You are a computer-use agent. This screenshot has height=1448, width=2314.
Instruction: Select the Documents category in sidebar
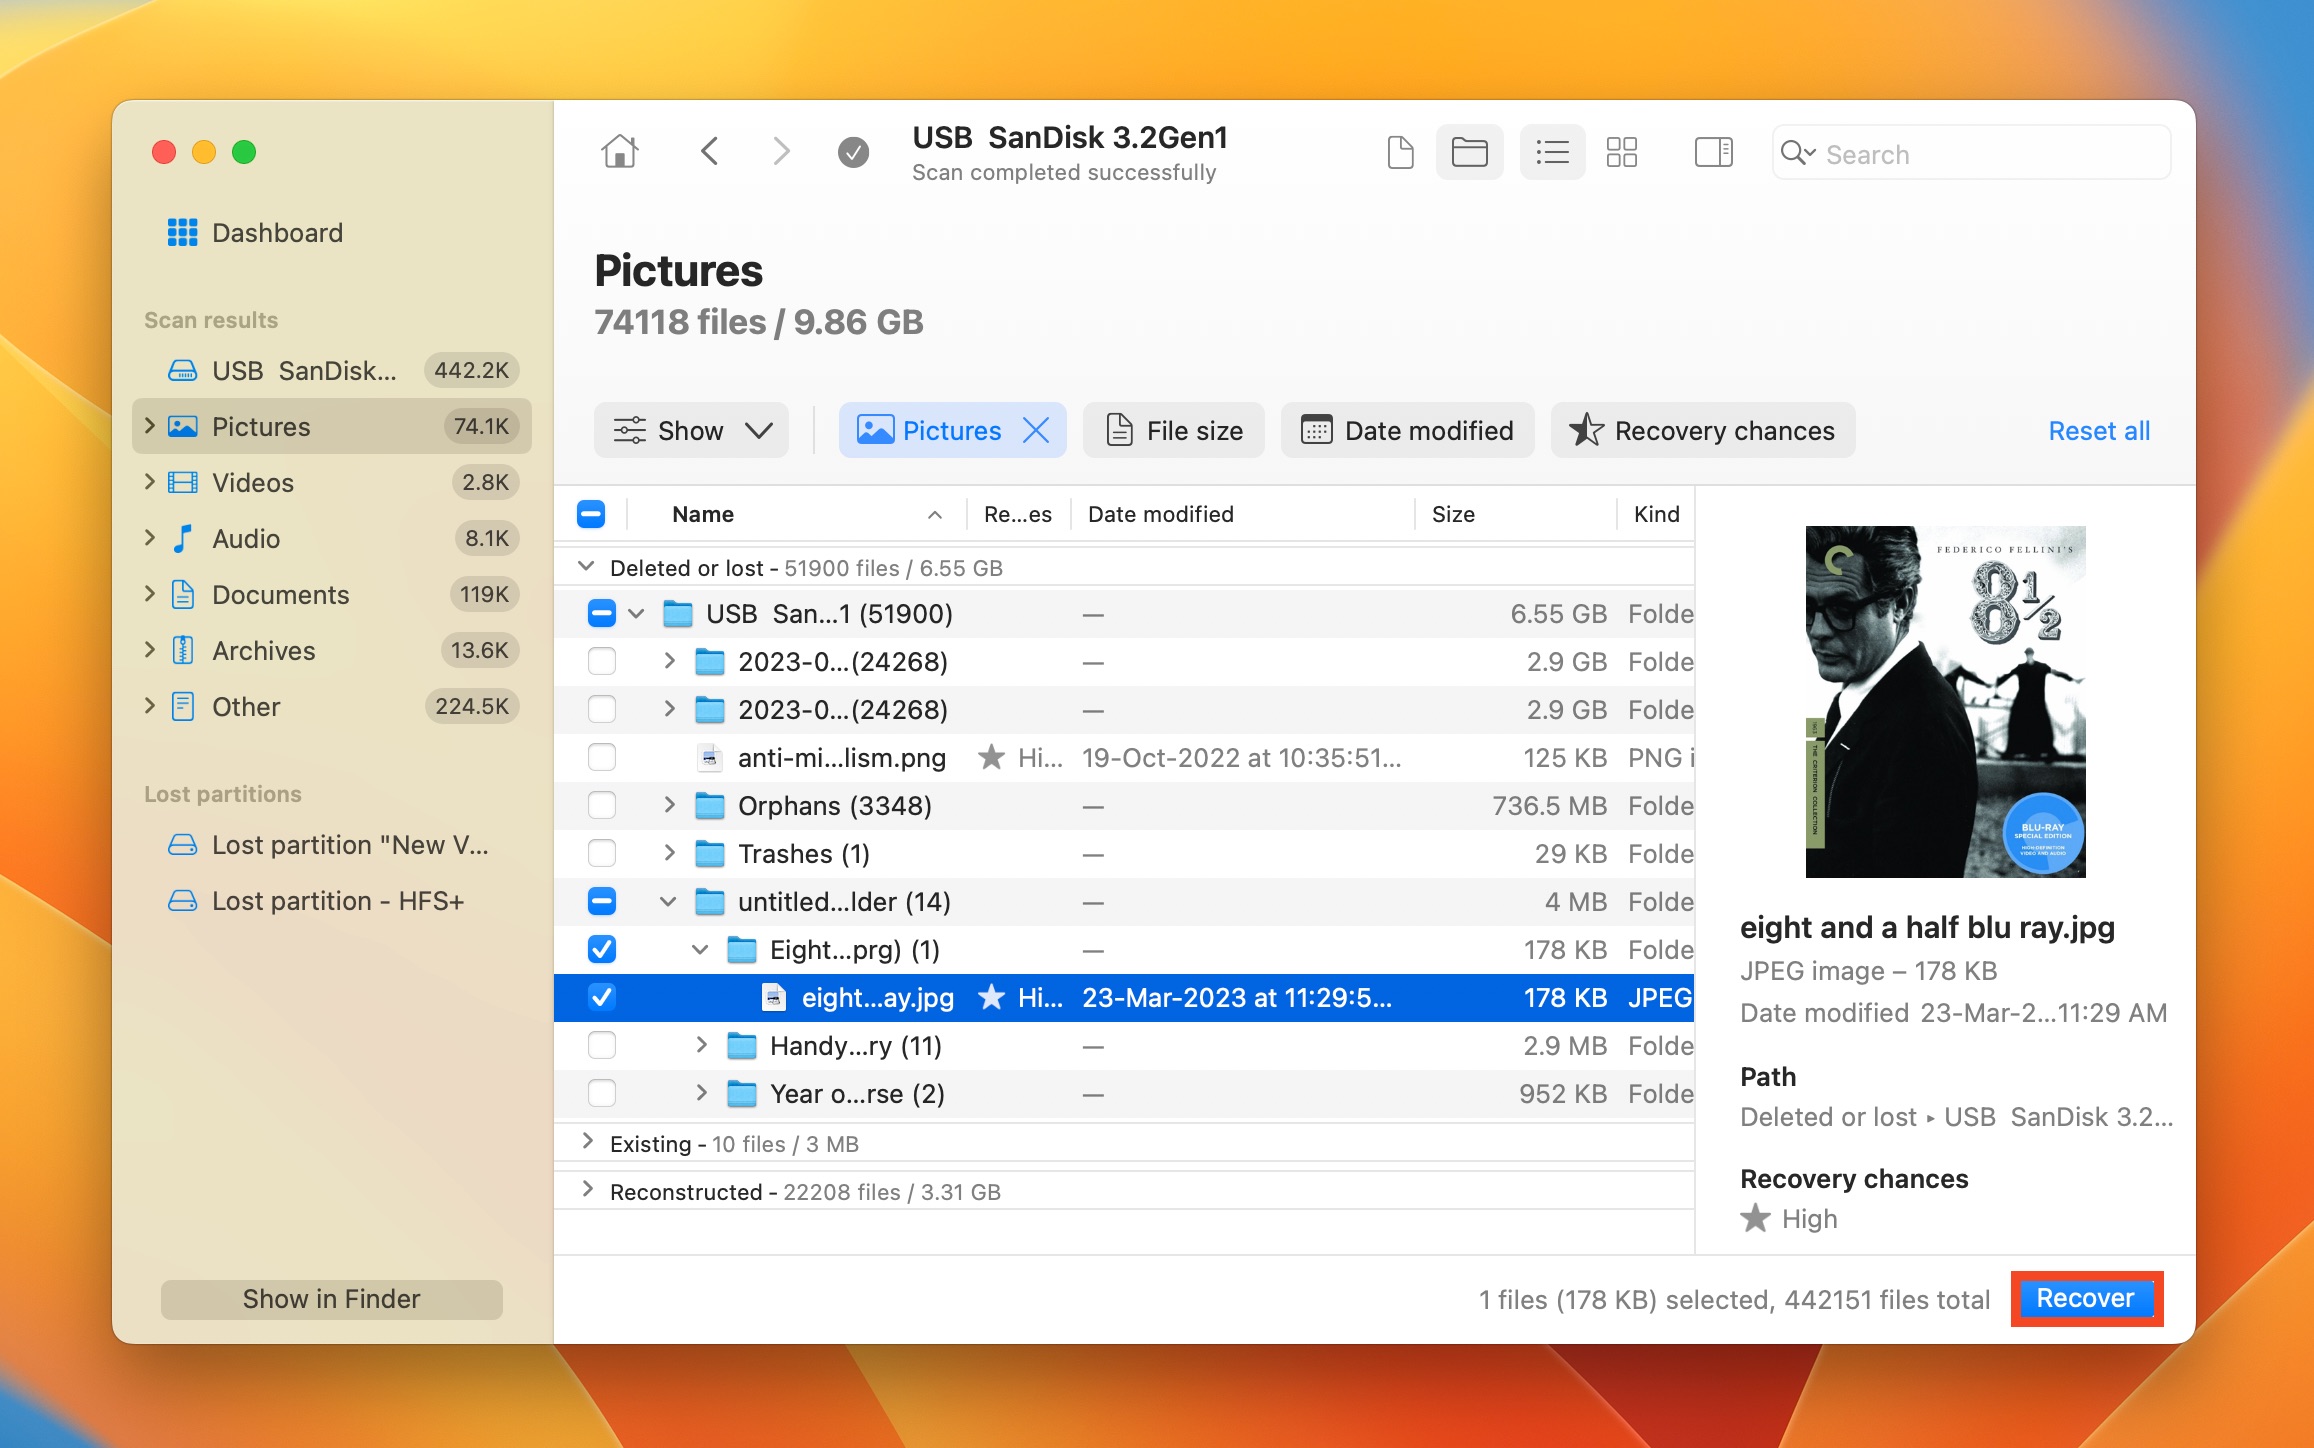point(280,594)
